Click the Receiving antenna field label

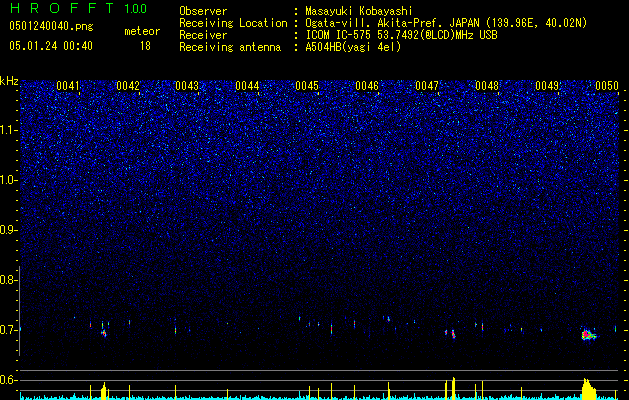(230, 47)
